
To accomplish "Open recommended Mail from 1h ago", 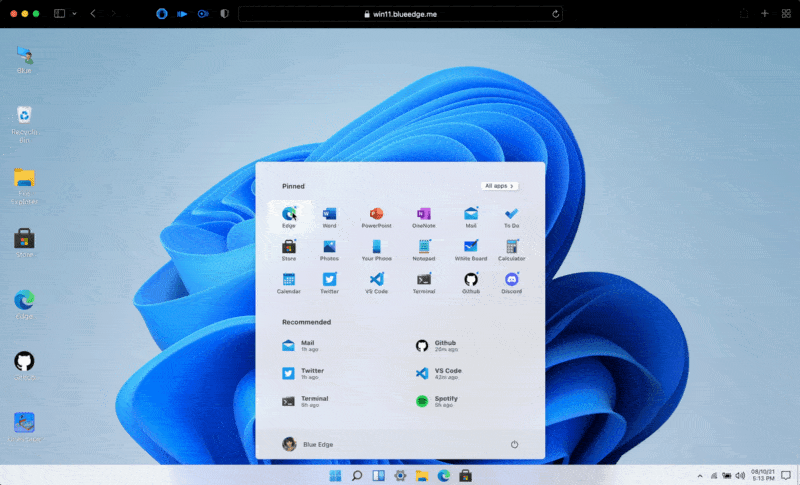I will point(301,346).
